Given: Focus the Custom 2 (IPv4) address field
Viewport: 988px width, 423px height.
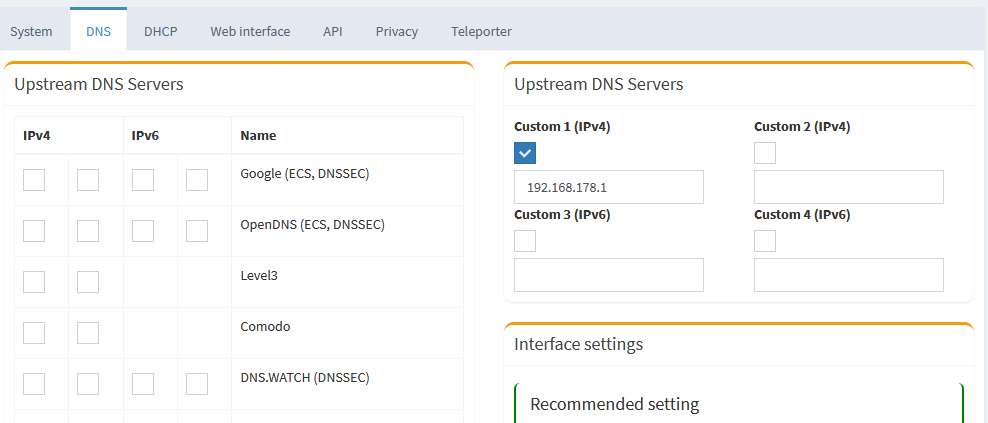Looking at the screenshot, I should 848,187.
